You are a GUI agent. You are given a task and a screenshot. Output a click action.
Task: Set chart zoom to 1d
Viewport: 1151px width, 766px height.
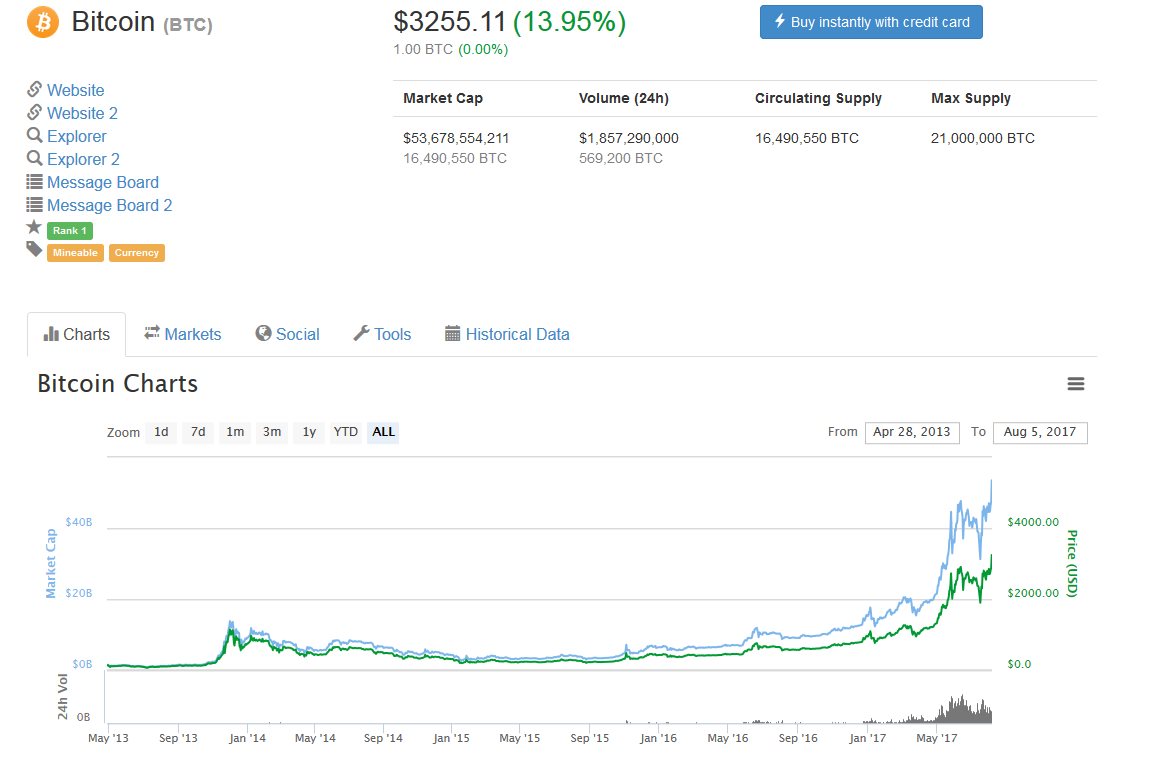tap(161, 432)
